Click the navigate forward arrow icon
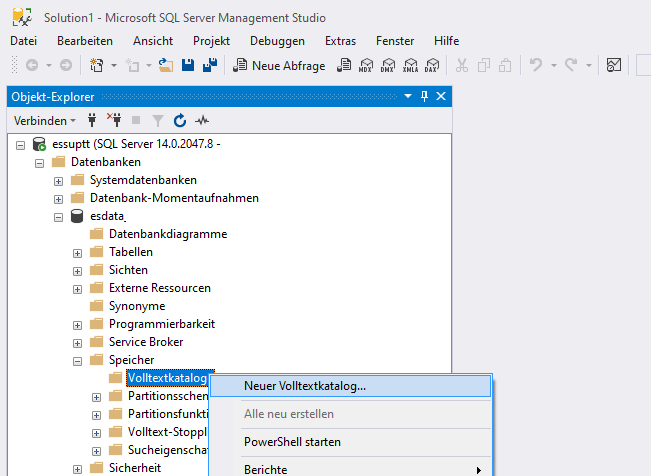The width and height of the screenshot is (651, 476). coord(66,65)
